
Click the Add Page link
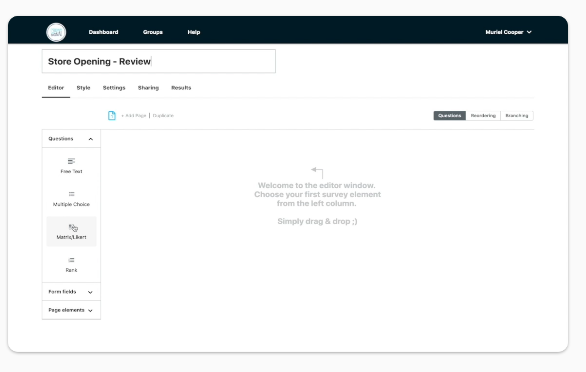coord(134,116)
